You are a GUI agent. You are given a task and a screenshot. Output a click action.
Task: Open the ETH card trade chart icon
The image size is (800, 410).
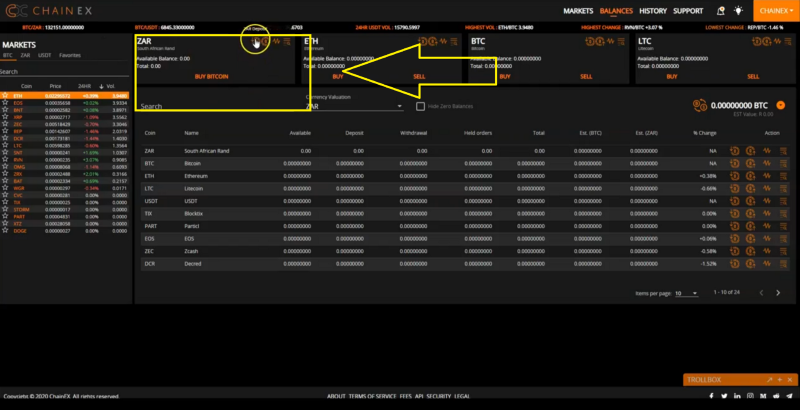pos(443,41)
